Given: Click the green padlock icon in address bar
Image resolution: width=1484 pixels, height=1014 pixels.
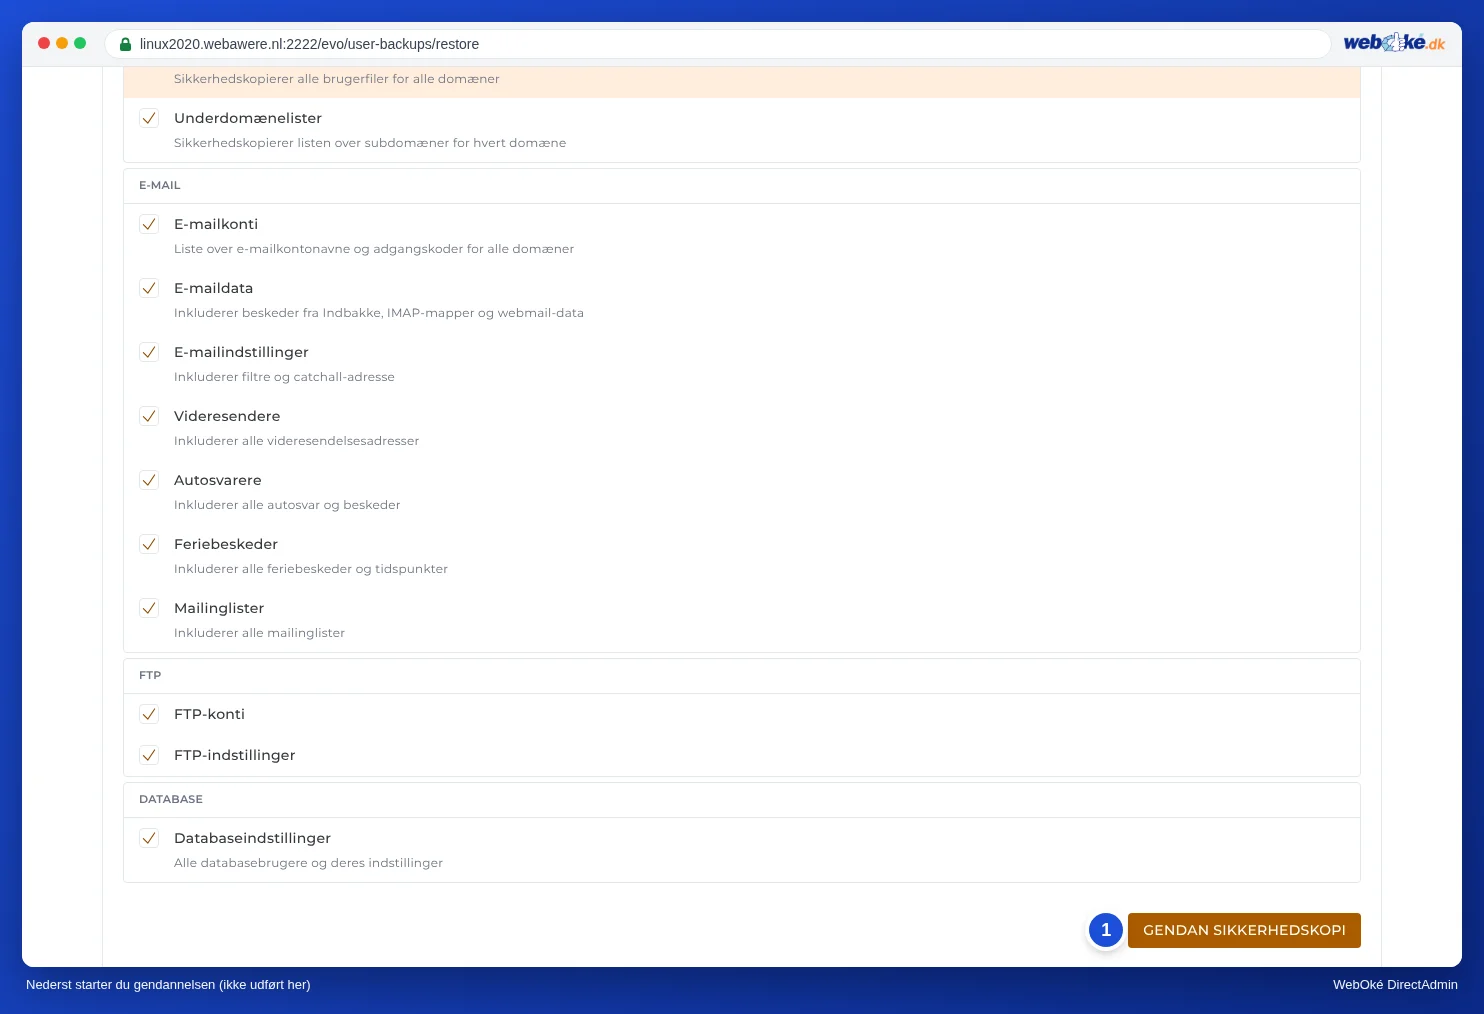Looking at the screenshot, I should pyautogui.click(x=125, y=44).
